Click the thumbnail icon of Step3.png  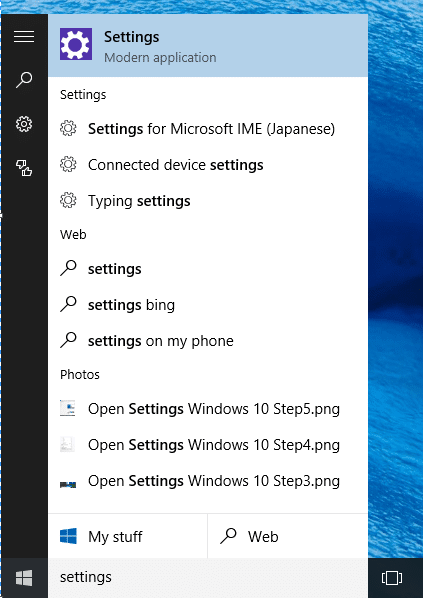coord(68,485)
